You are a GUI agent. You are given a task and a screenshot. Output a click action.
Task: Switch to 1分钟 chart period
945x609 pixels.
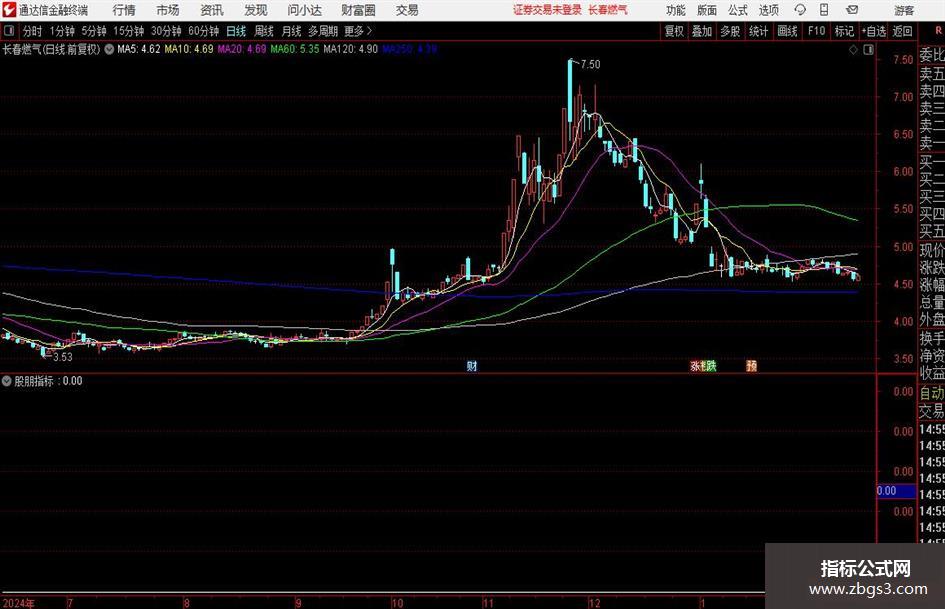(x=62, y=31)
